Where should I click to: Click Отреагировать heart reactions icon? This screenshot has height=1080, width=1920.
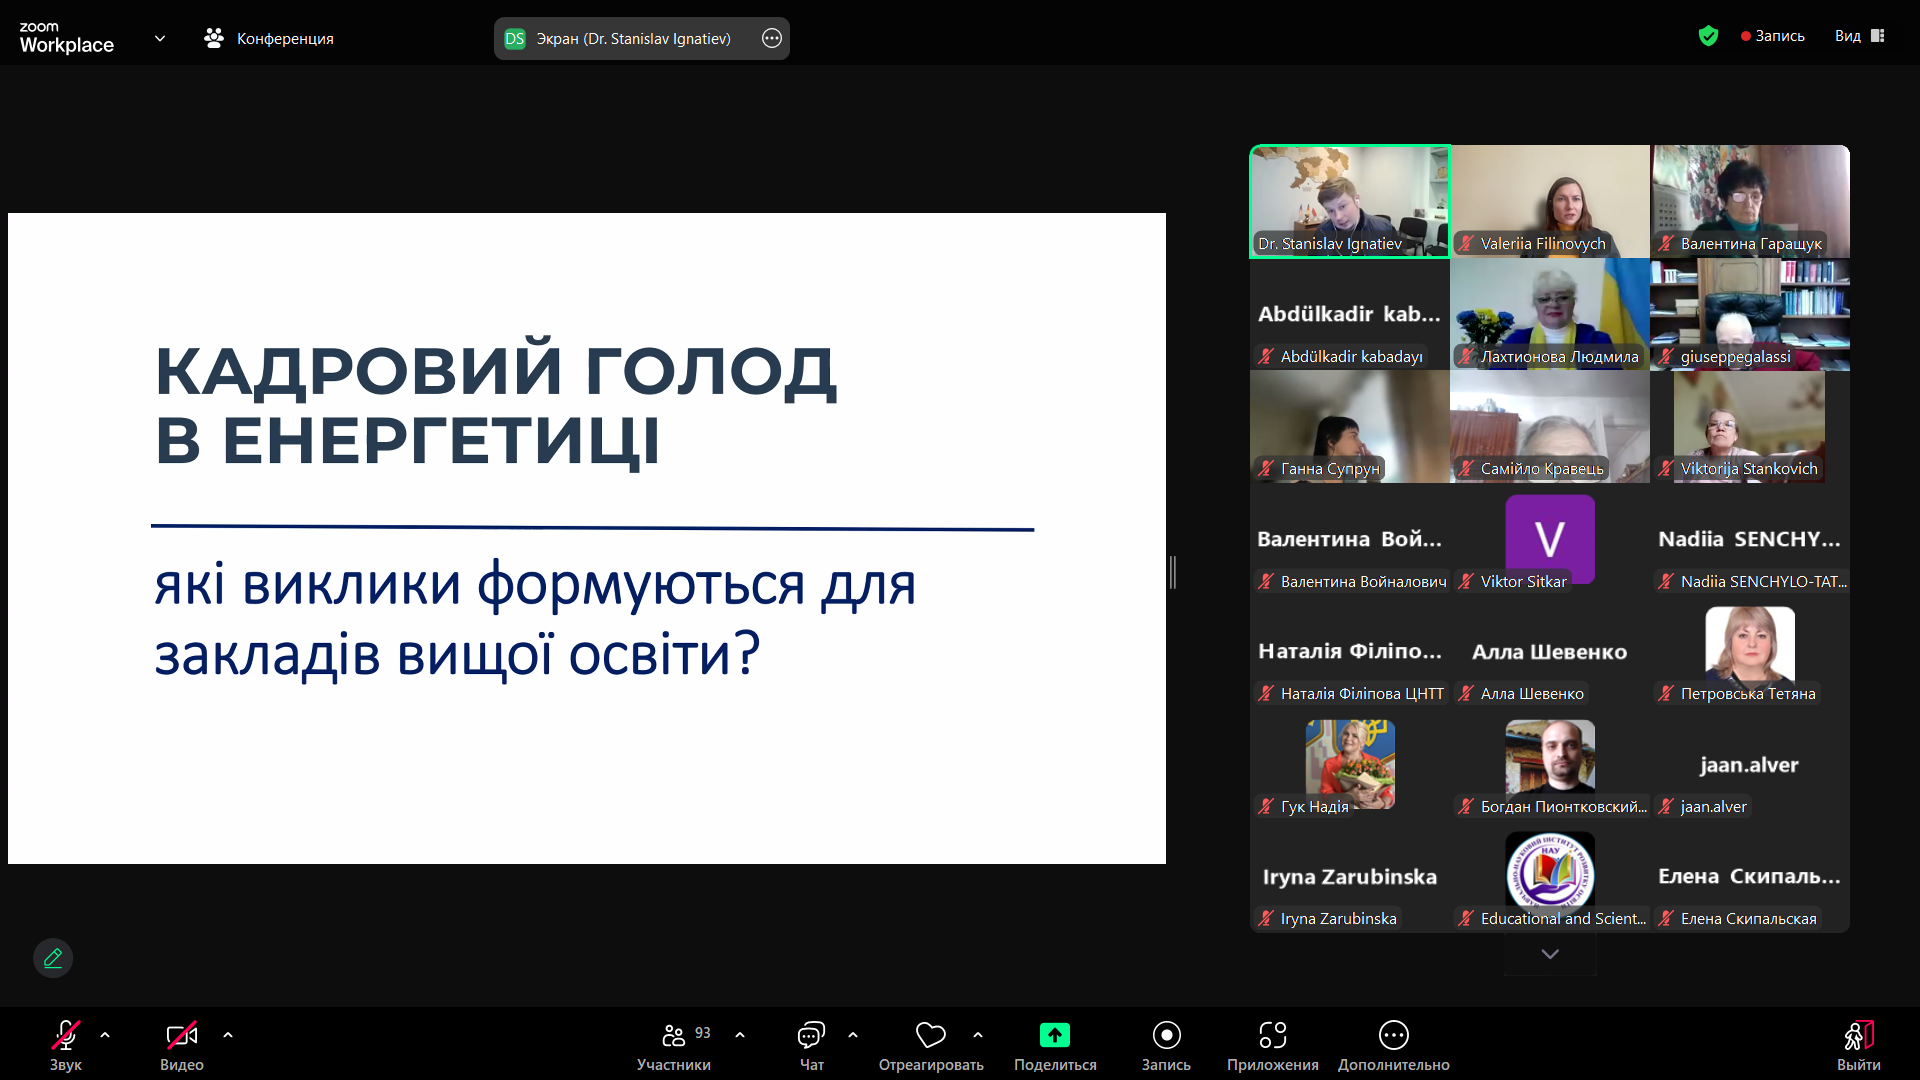[x=930, y=1035]
